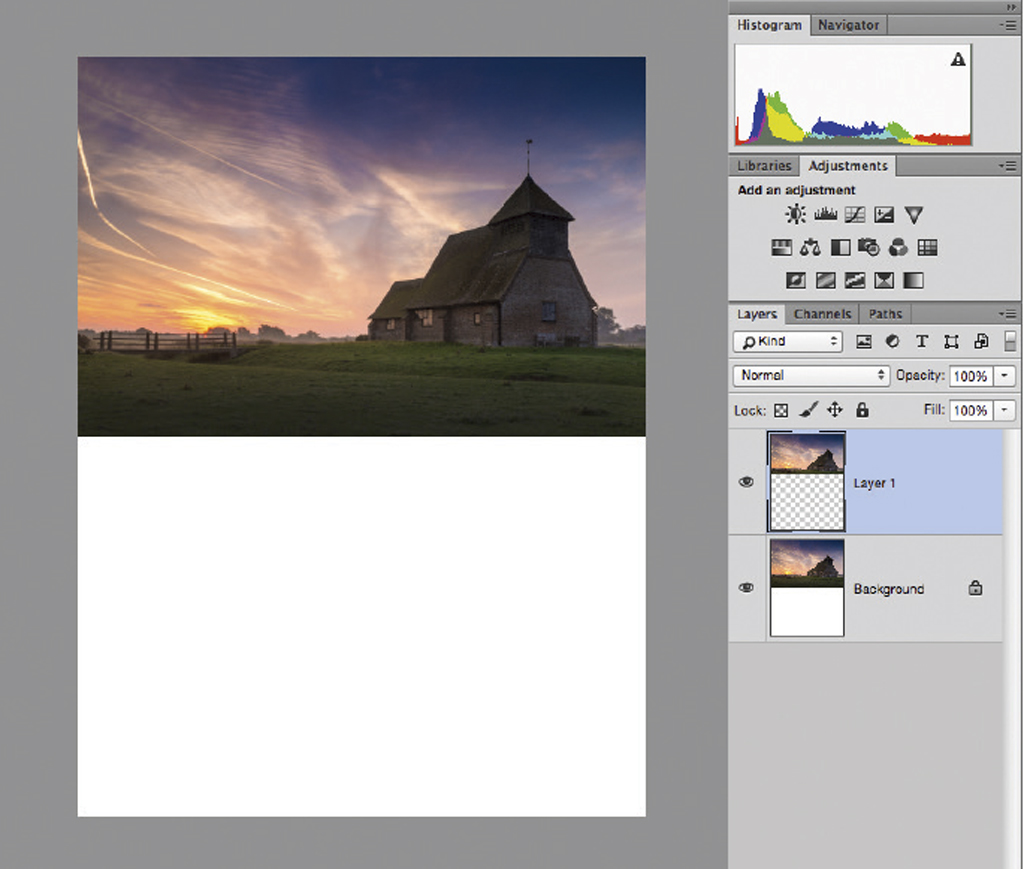Screen dimensions: 1024x869
Task: Click the Fill label
Action: click(x=934, y=409)
